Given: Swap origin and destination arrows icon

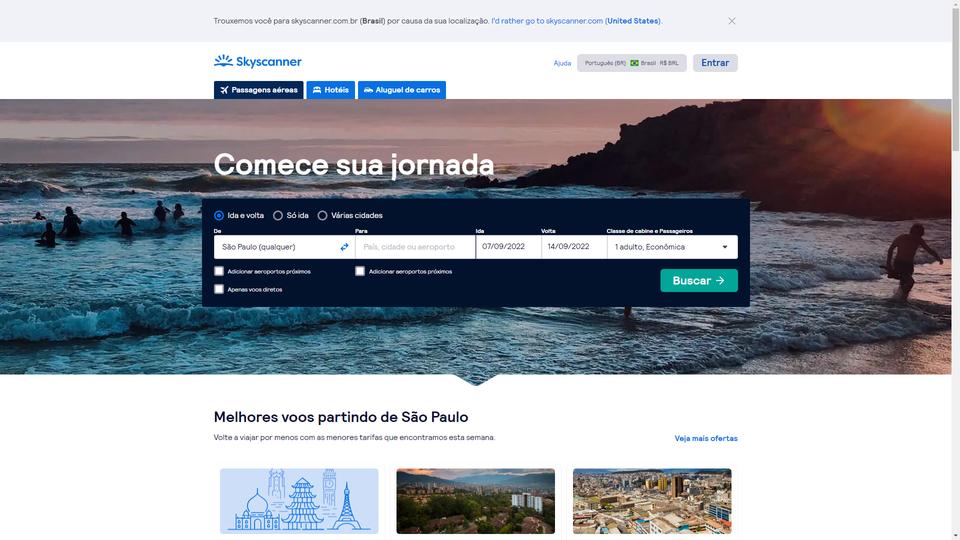Looking at the screenshot, I should pyautogui.click(x=344, y=247).
